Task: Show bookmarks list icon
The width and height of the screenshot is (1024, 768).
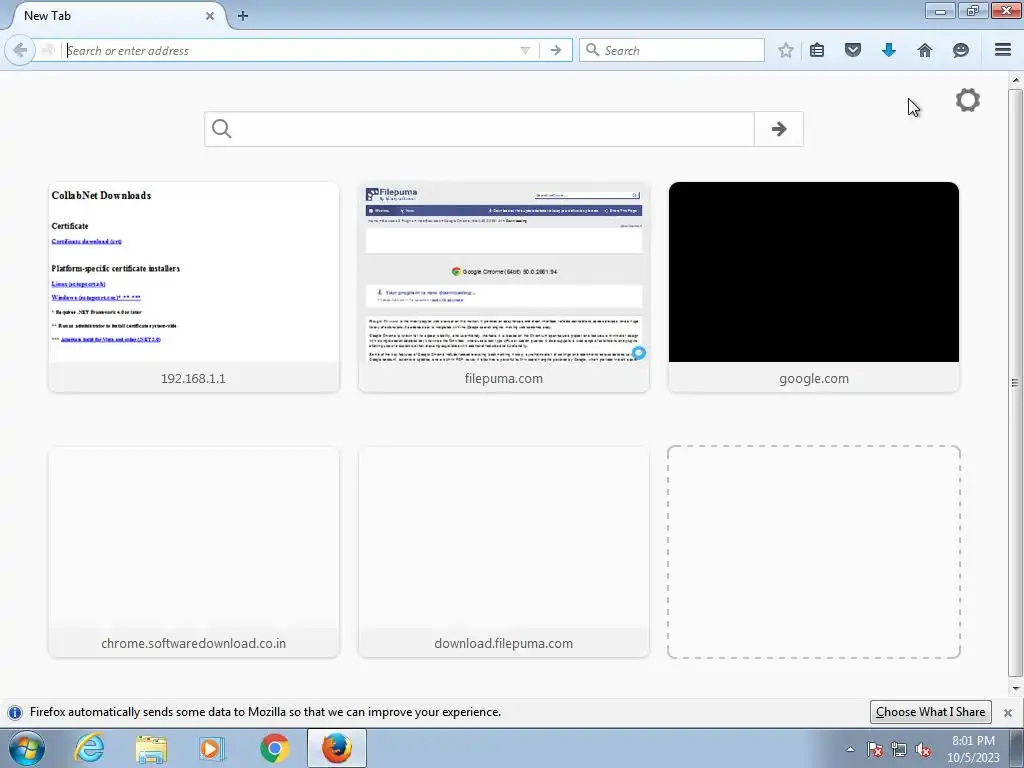Action: (x=817, y=50)
